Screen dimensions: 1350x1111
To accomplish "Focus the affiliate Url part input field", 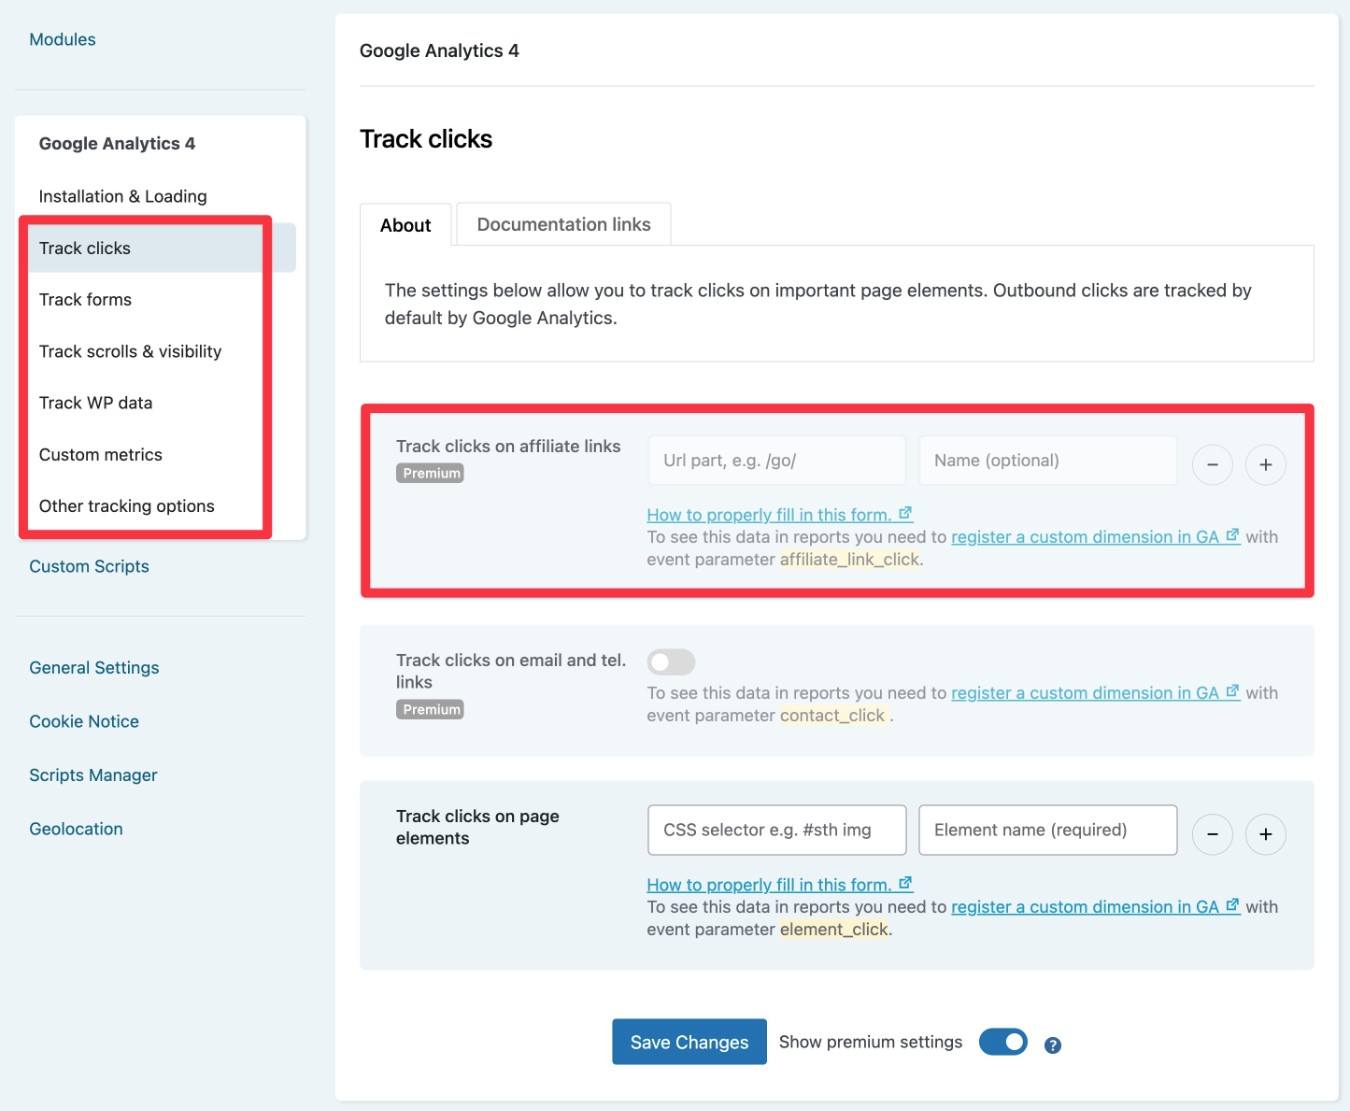I will pos(777,460).
